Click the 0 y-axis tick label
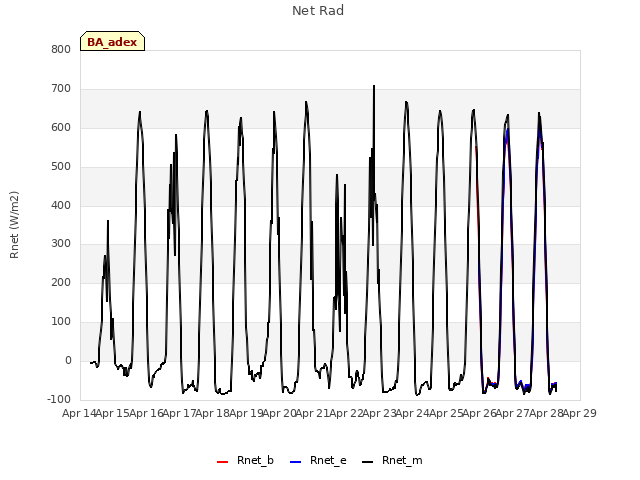The height and width of the screenshot is (480, 640). [68, 360]
